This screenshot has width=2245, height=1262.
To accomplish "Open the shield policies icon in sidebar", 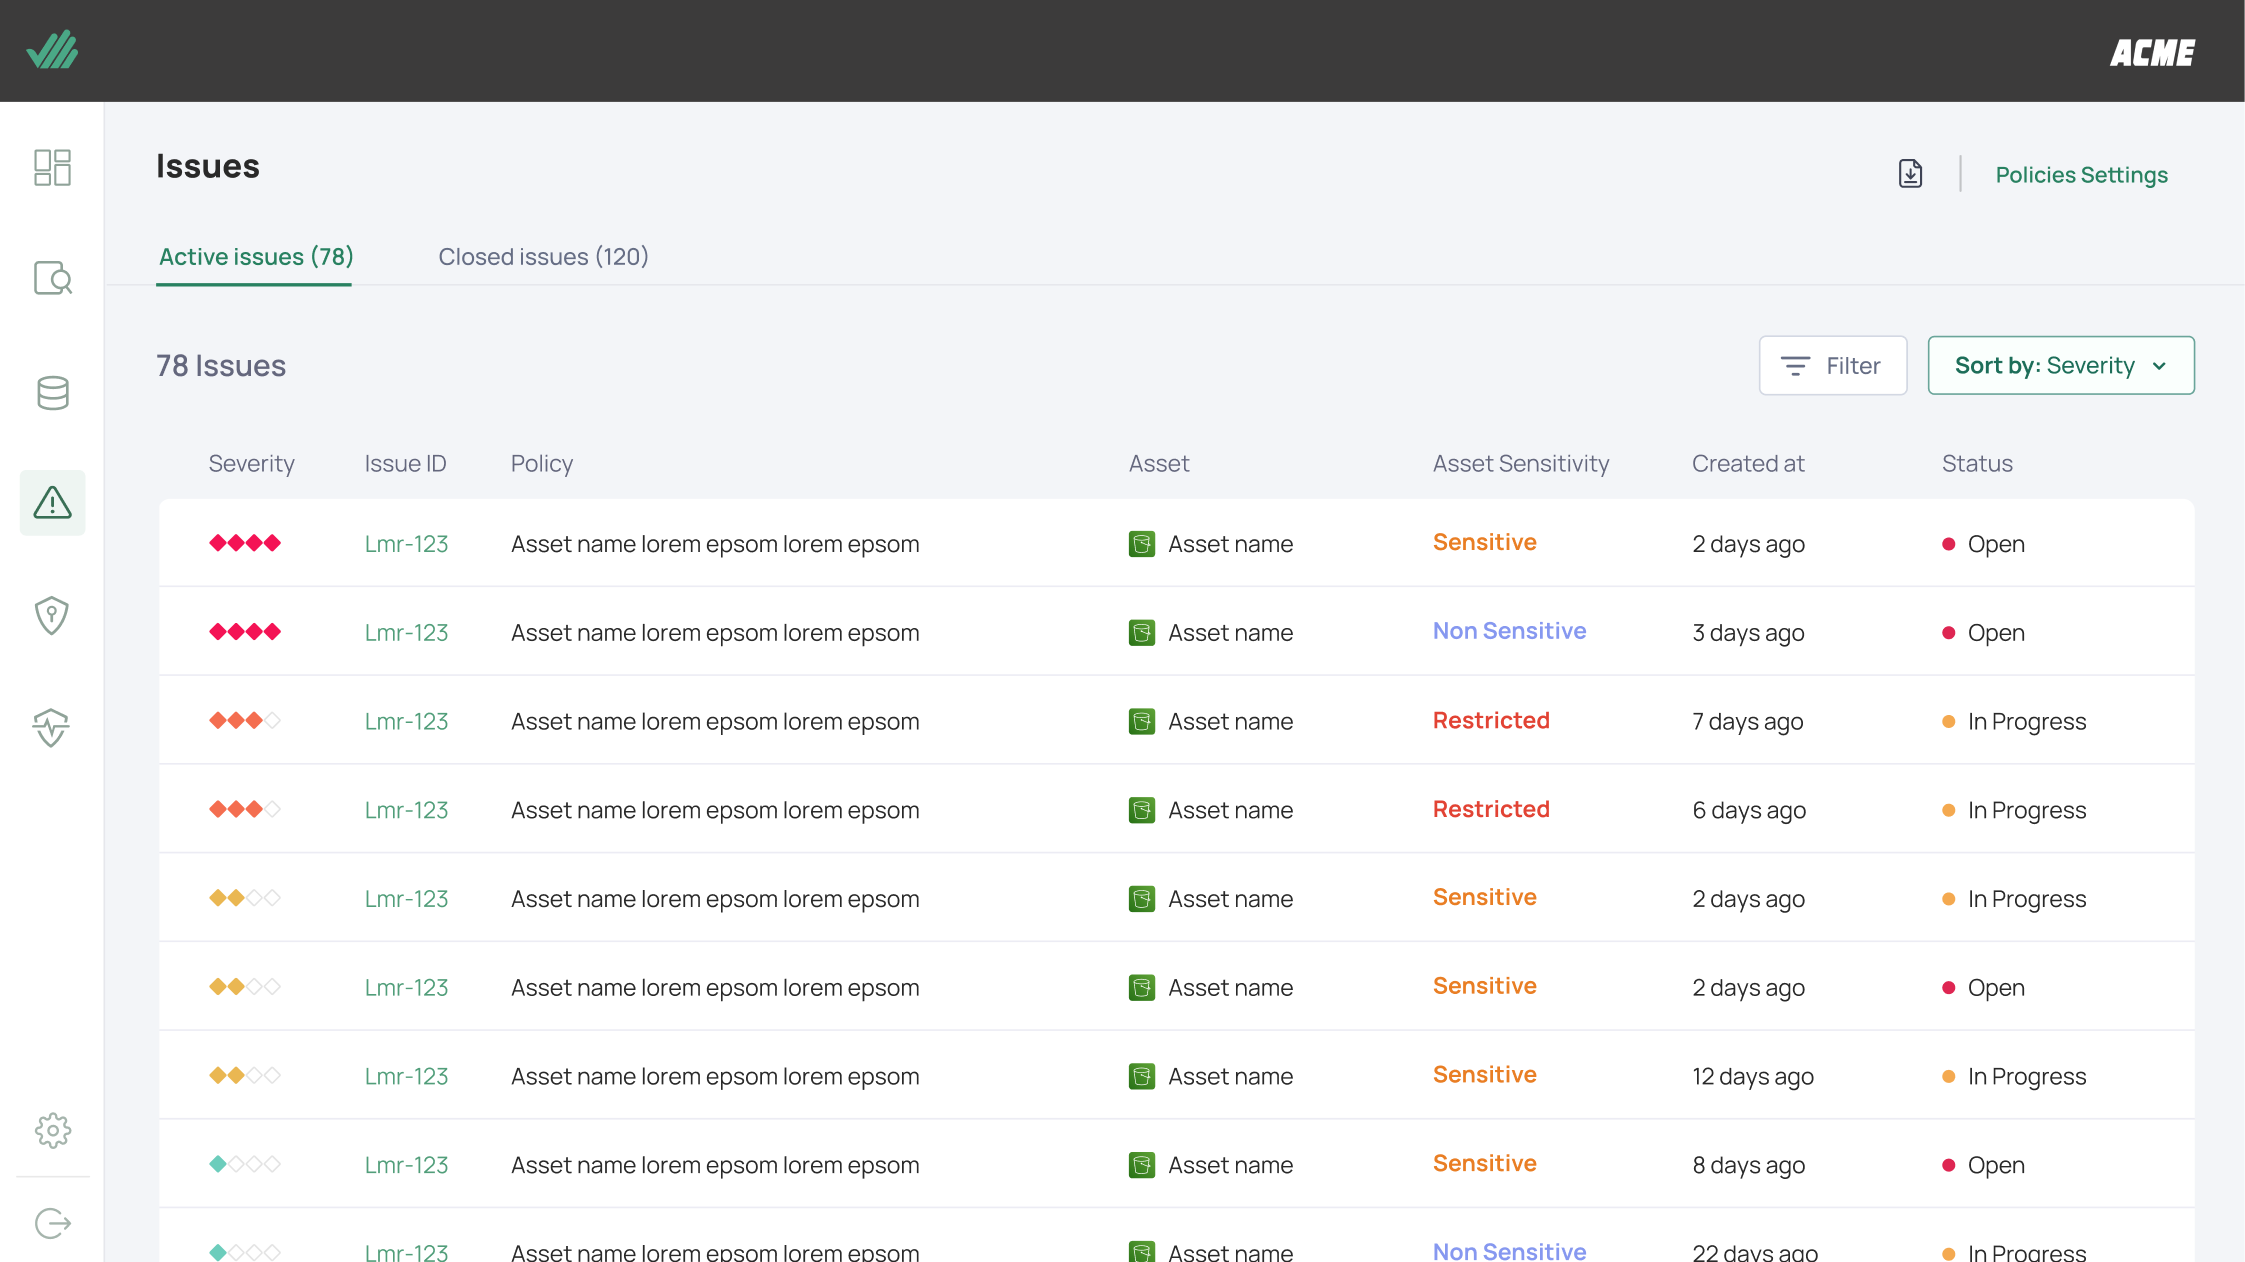I will (x=52, y=615).
